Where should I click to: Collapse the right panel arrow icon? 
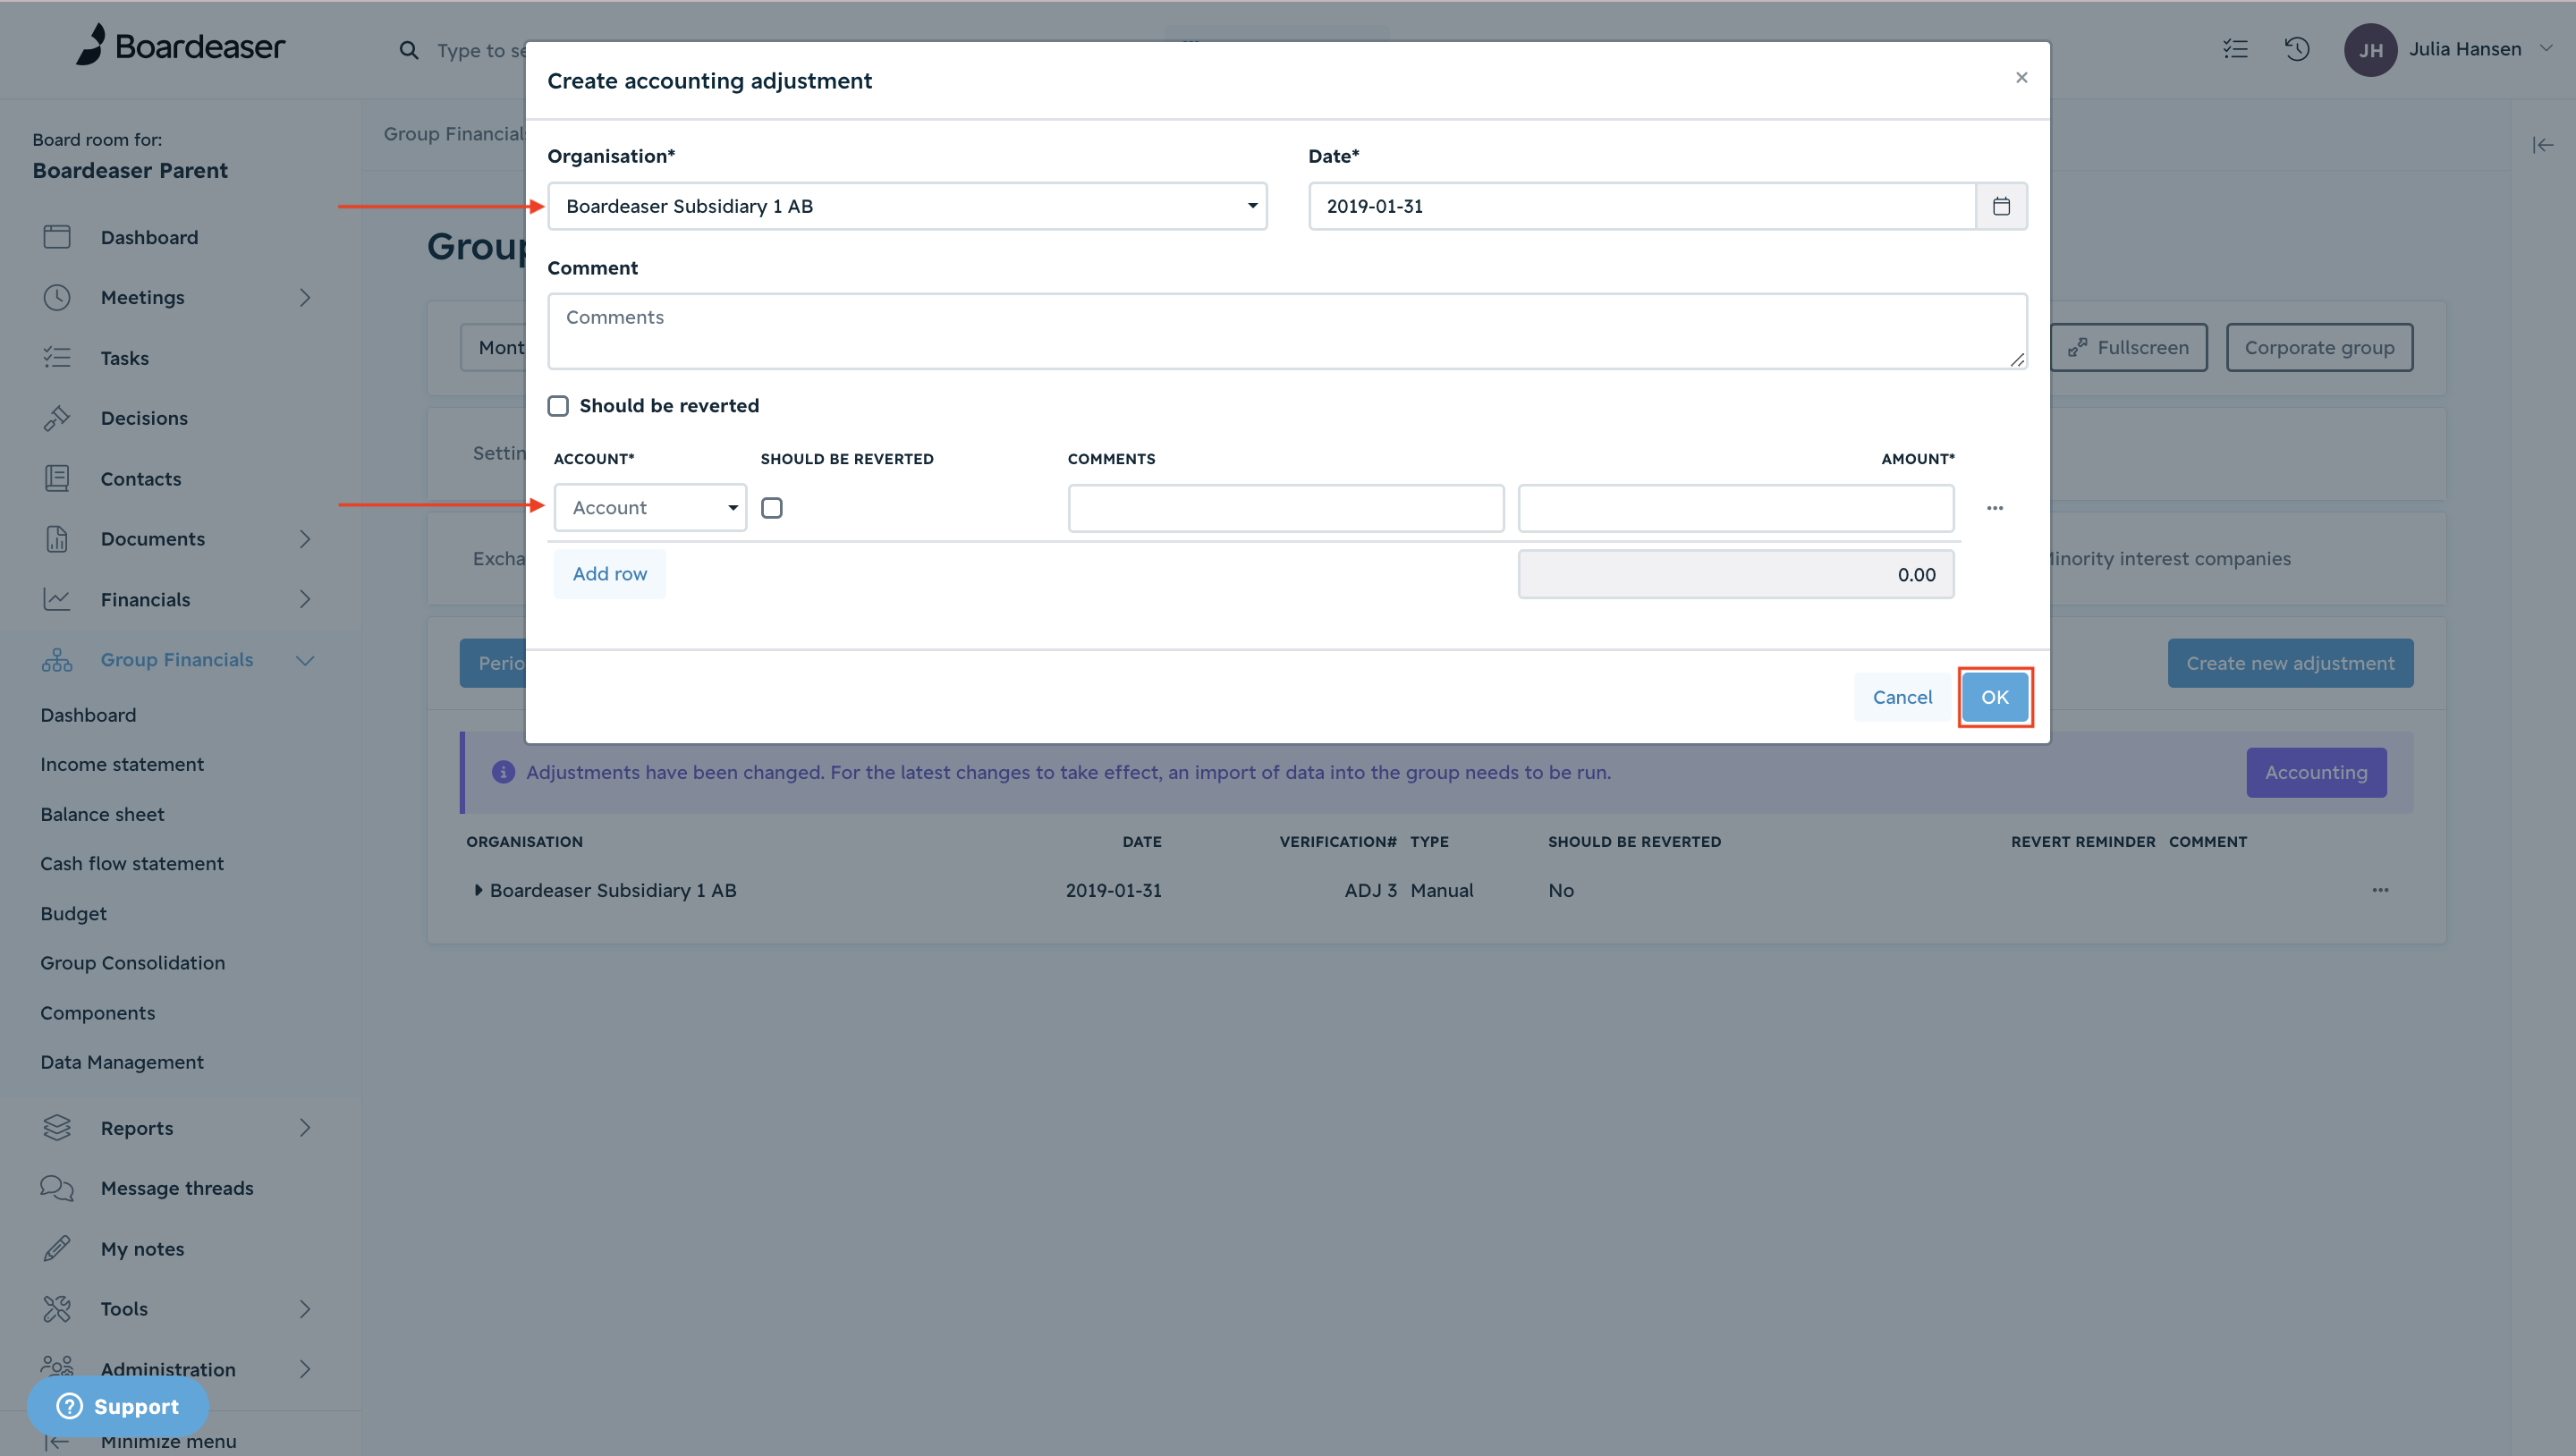click(2542, 146)
